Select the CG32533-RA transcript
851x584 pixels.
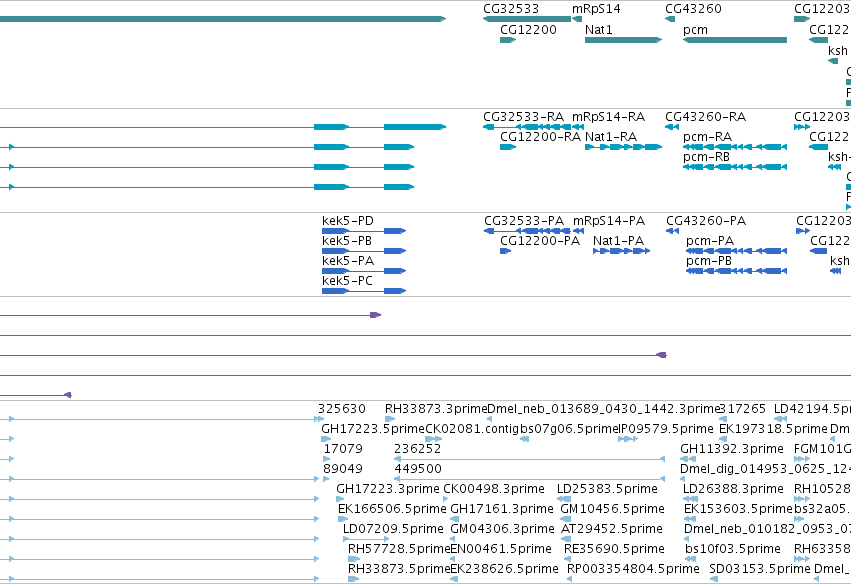click(x=526, y=127)
